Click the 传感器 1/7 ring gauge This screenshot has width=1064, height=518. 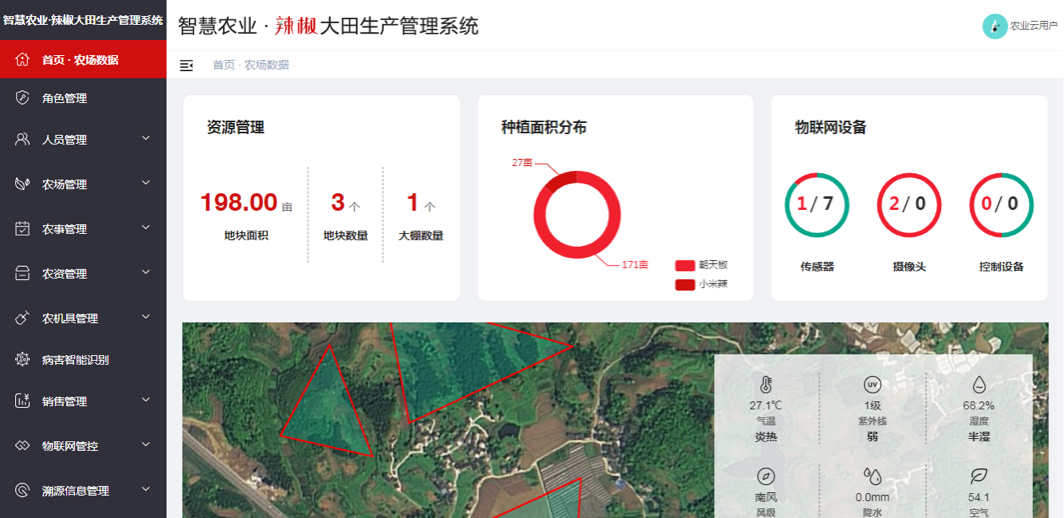(x=816, y=205)
